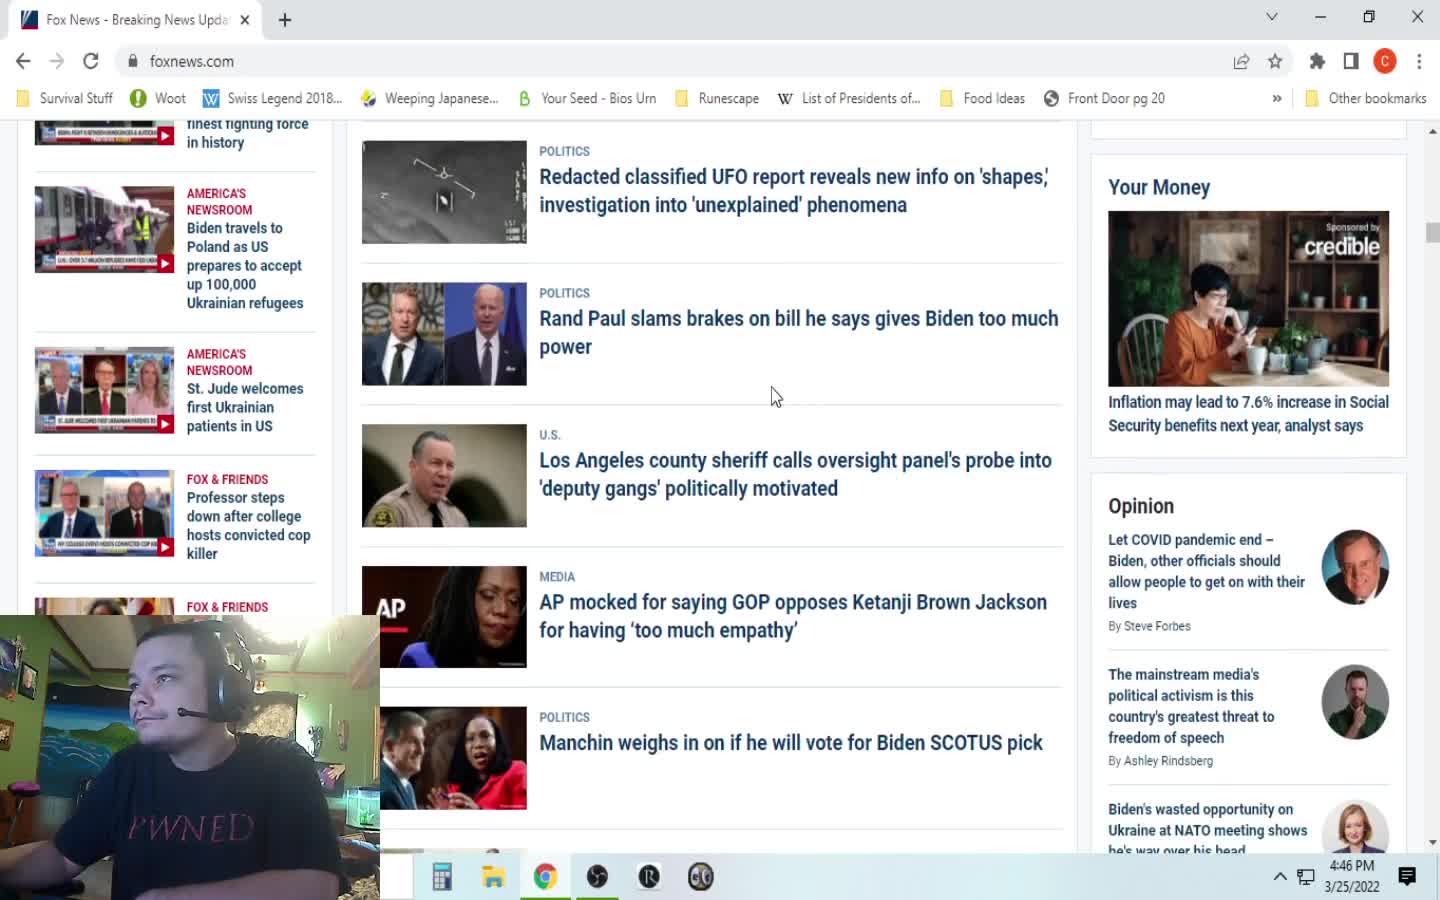This screenshot has width=1440, height=900.
Task: Open the Chrome profile avatar 'C'
Action: pyautogui.click(x=1385, y=61)
